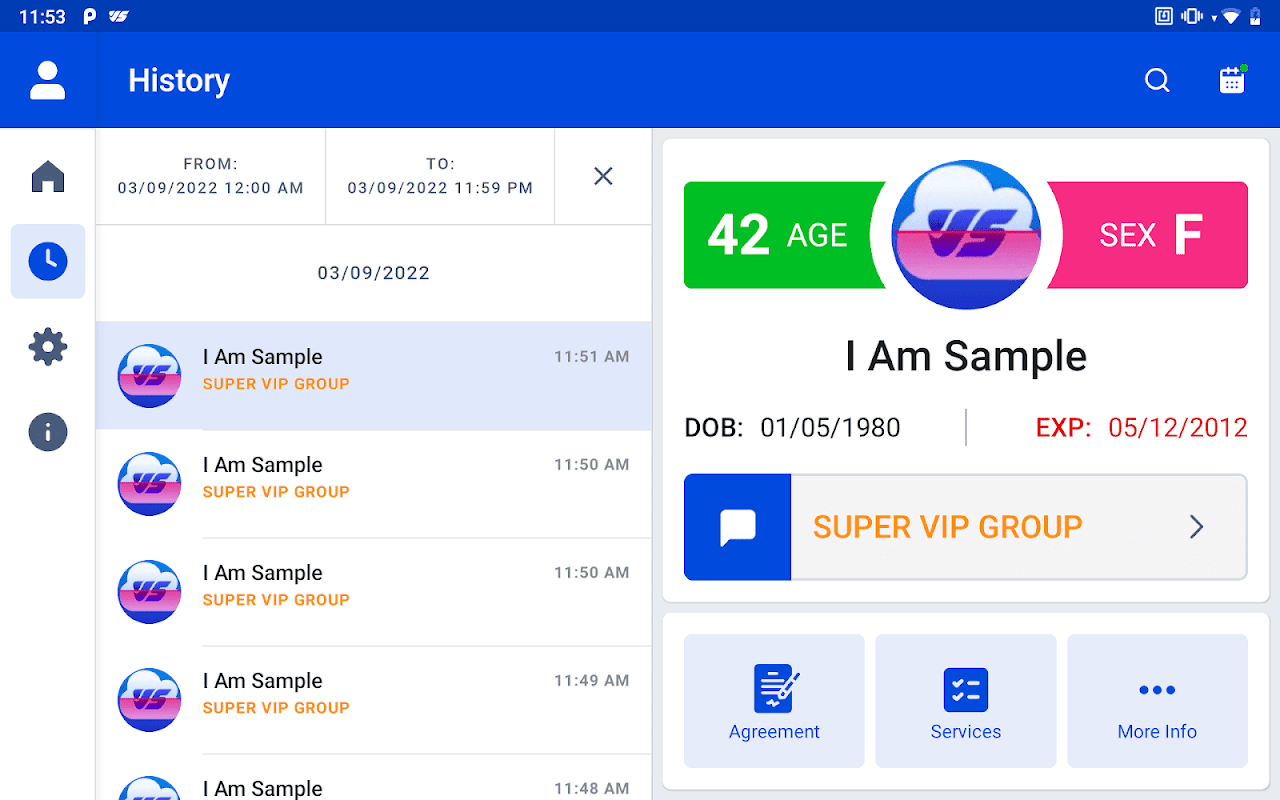Open SUPER VIP GROUP details button
The height and width of the screenshot is (800, 1280).
[966, 527]
